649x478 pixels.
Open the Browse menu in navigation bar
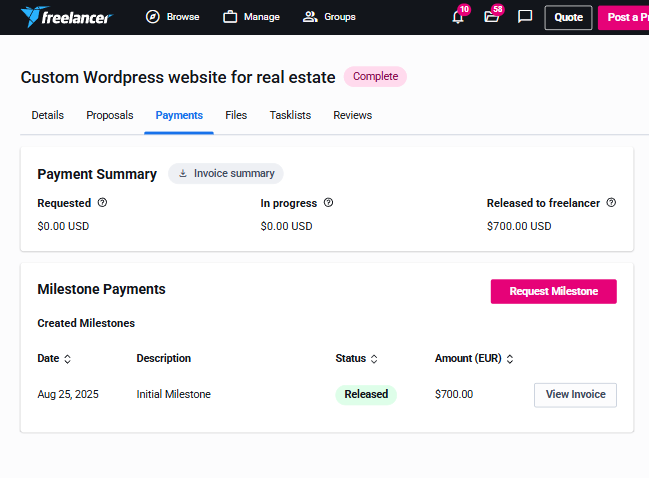pyautogui.click(x=172, y=17)
